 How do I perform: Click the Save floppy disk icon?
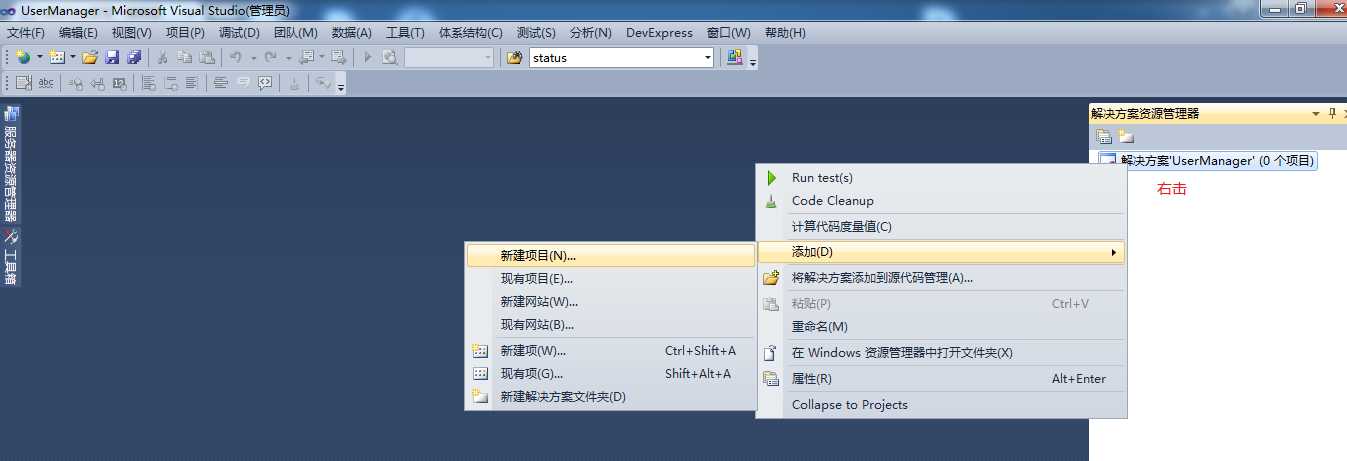pyautogui.click(x=112, y=58)
